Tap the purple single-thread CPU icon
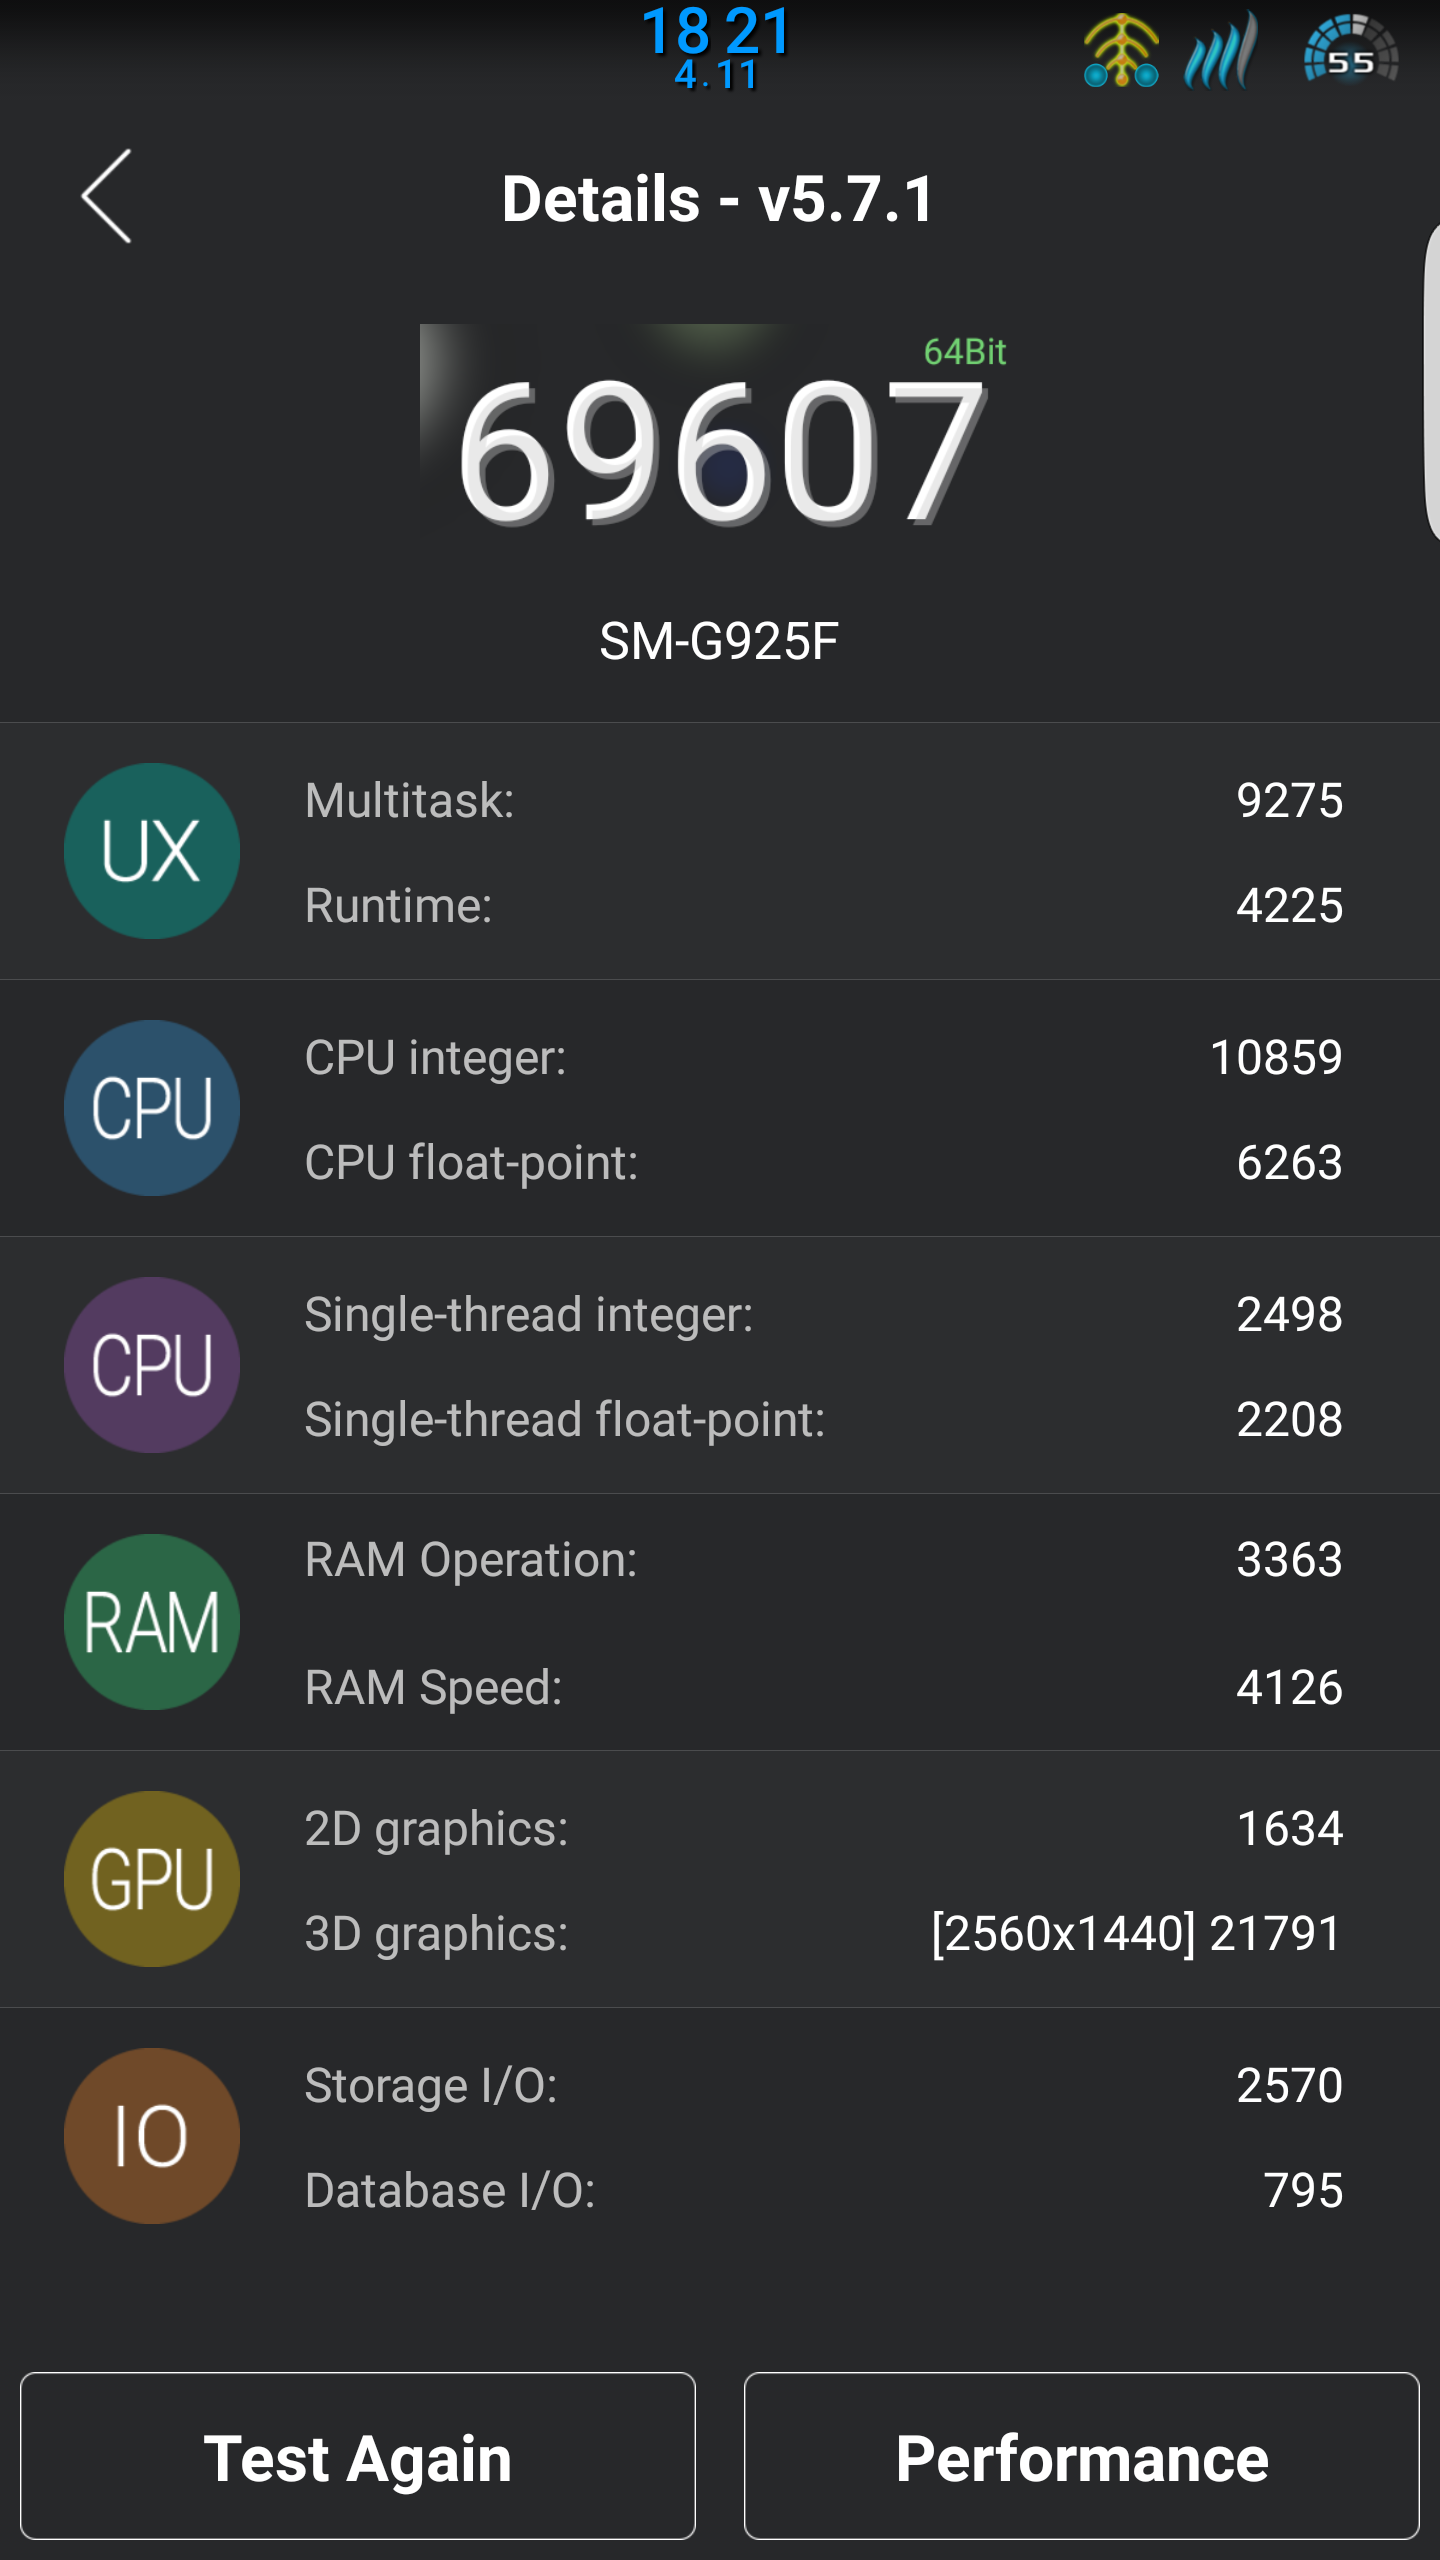 [152, 1365]
